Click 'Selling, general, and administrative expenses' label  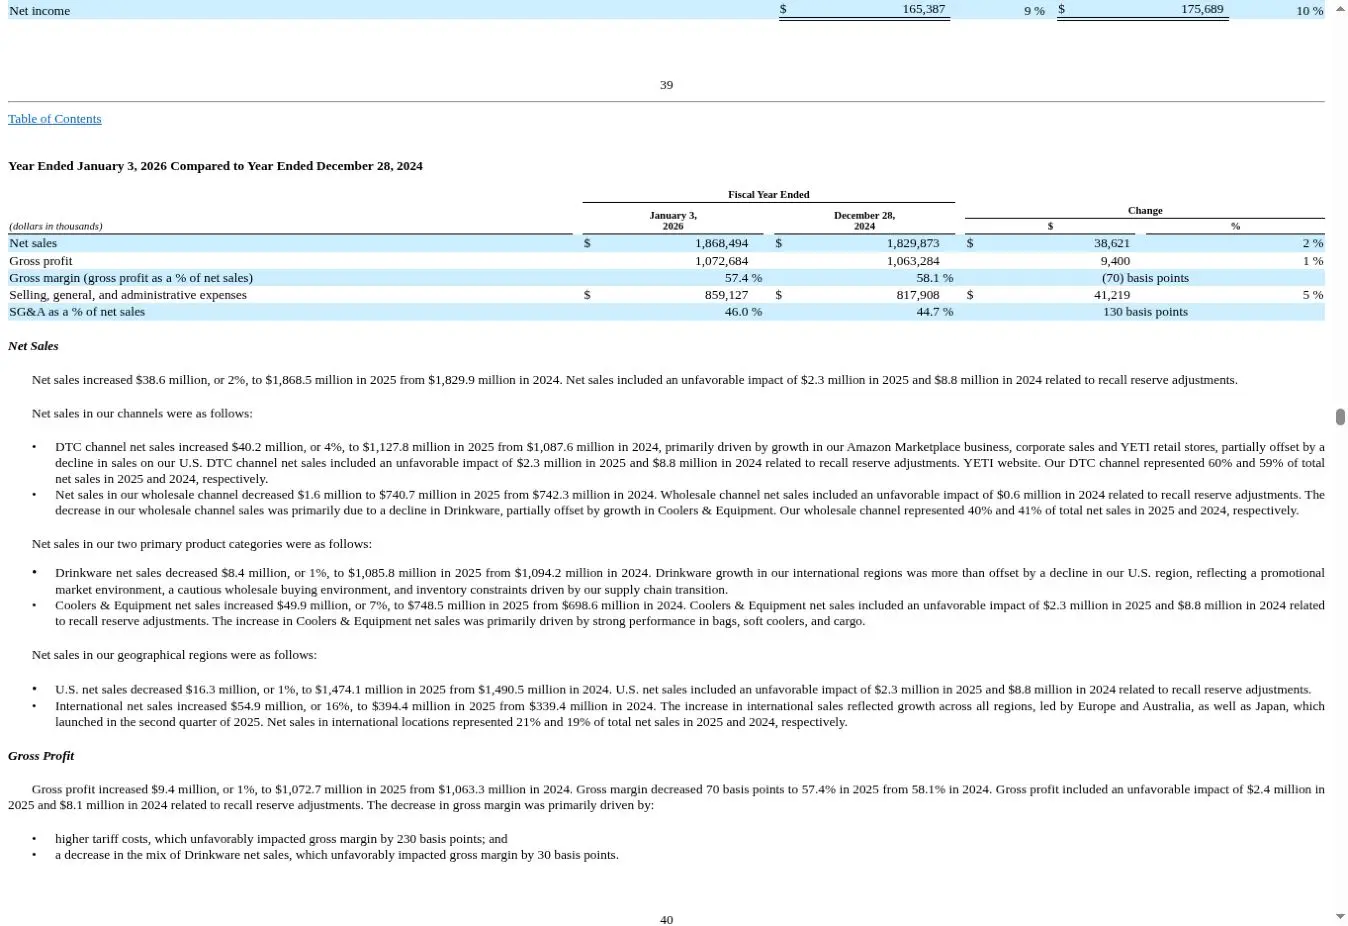coord(128,295)
